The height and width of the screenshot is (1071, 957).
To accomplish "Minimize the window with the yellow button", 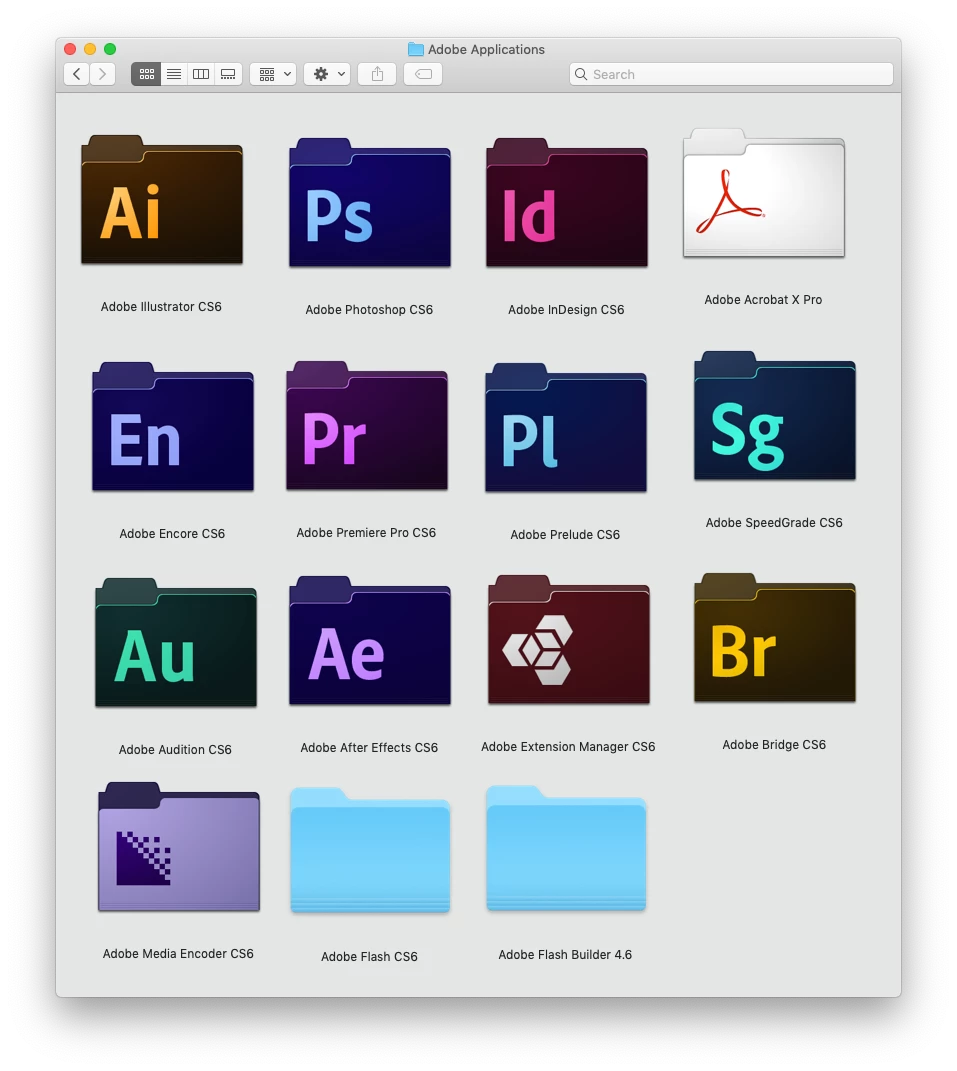I will [x=89, y=49].
